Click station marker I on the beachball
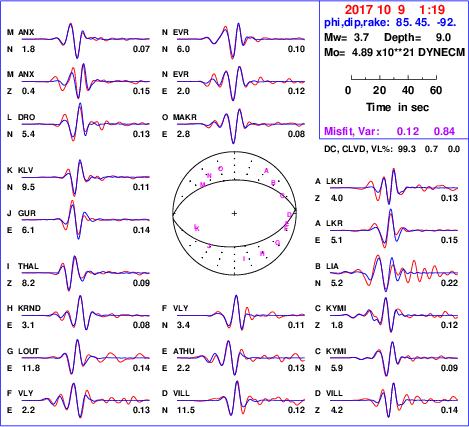 click(x=244, y=259)
